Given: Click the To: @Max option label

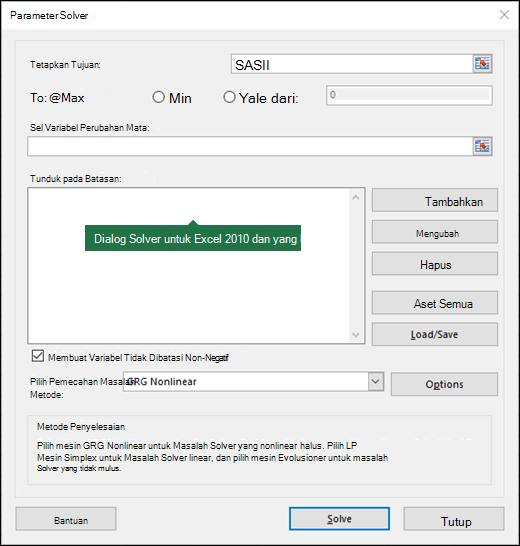Looking at the screenshot, I should click(x=57, y=98).
